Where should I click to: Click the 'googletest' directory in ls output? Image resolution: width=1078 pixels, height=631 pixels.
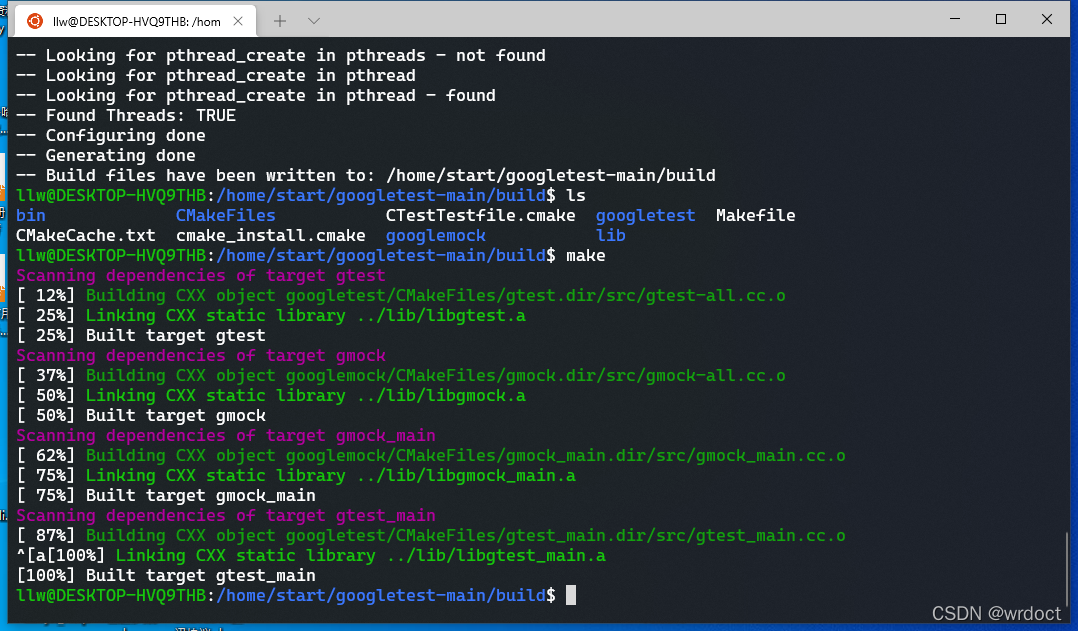tap(646, 216)
